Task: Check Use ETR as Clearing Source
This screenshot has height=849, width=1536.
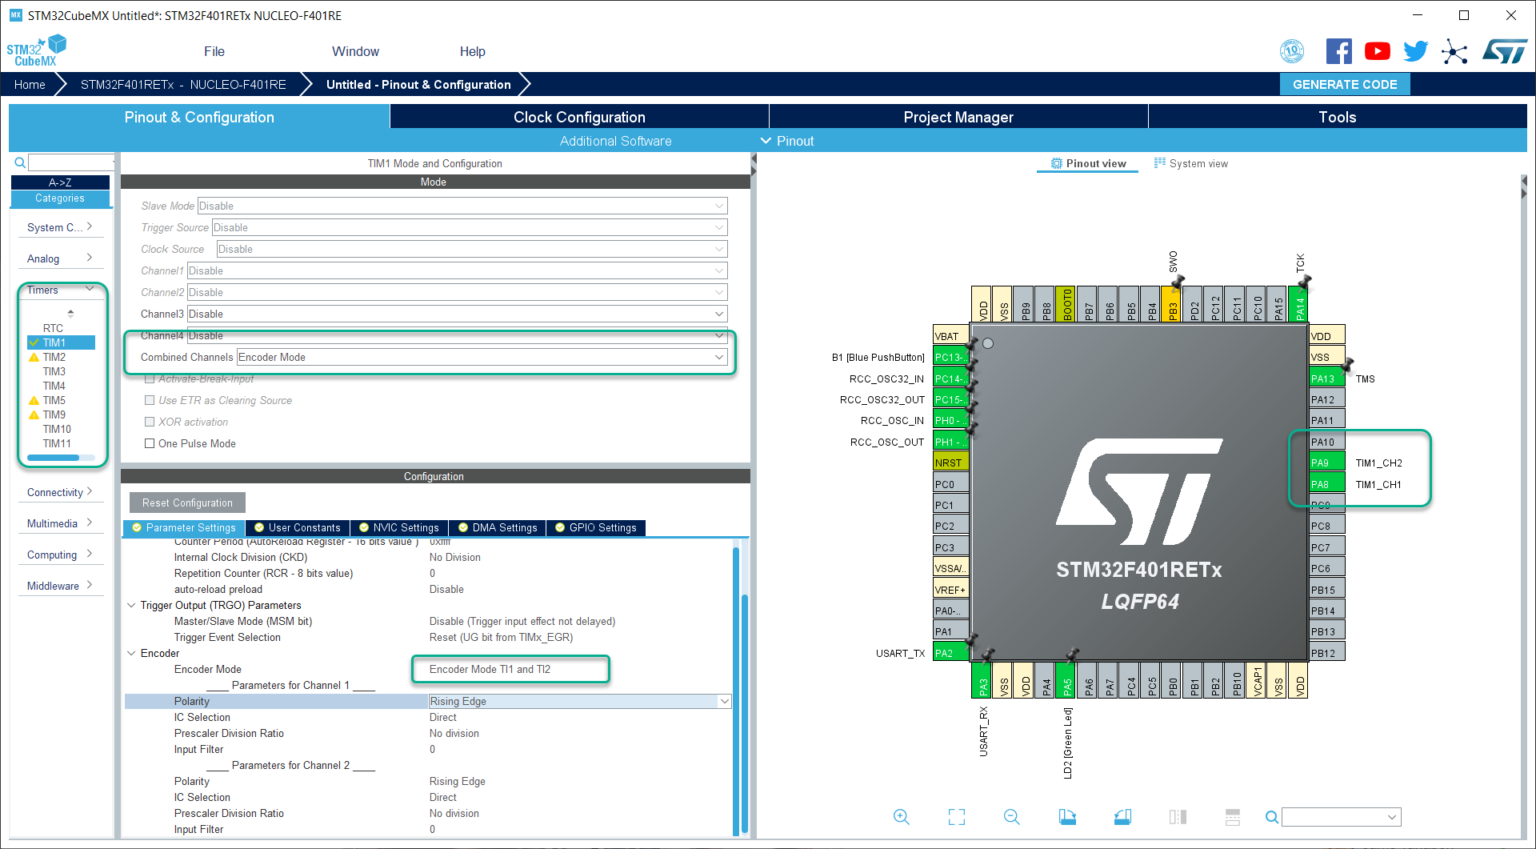Action: coord(150,401)
